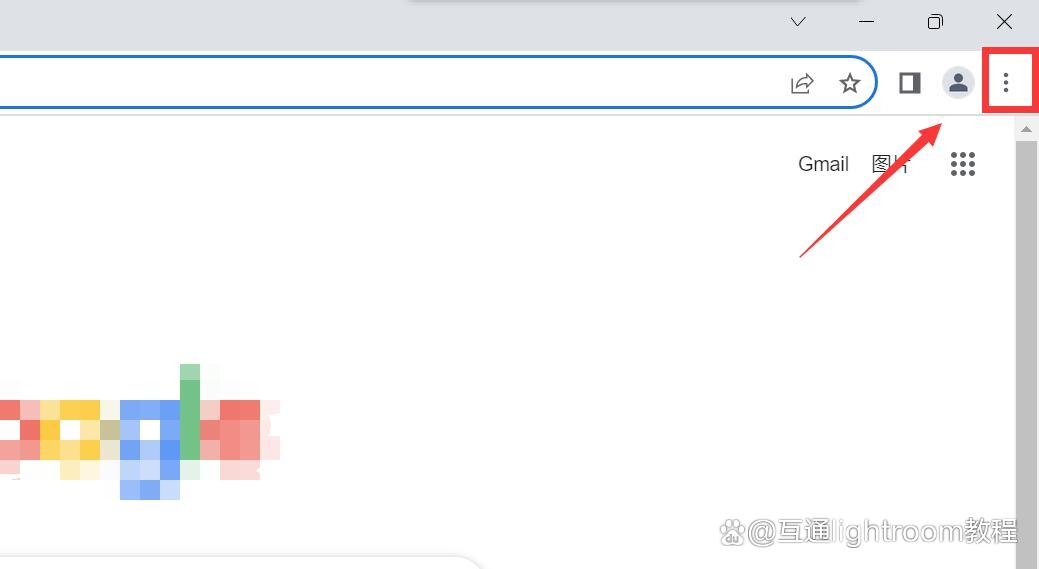Click the profile avatar icon
Image resolution: width=1039 pixels, height=569 pixels.
pyautogui.click(x=957, y=83)
